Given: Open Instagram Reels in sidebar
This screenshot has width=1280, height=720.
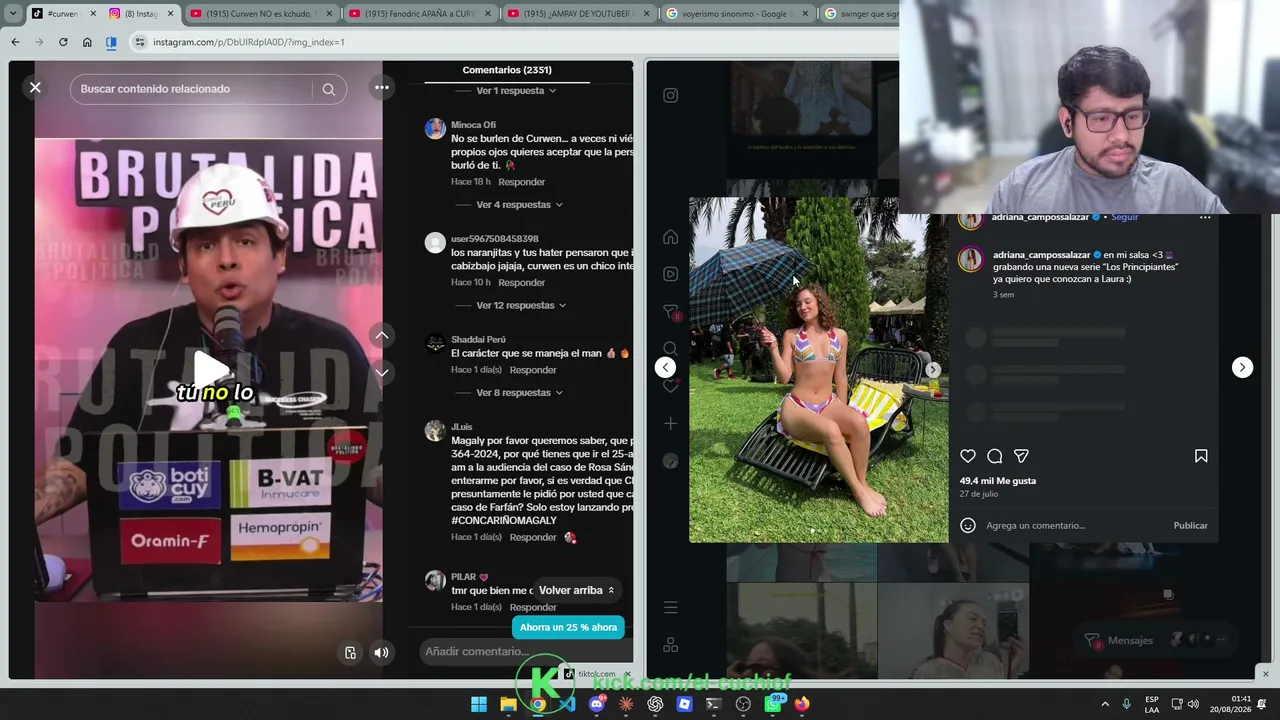Looking at the screenshot, I should coord(670,274).
